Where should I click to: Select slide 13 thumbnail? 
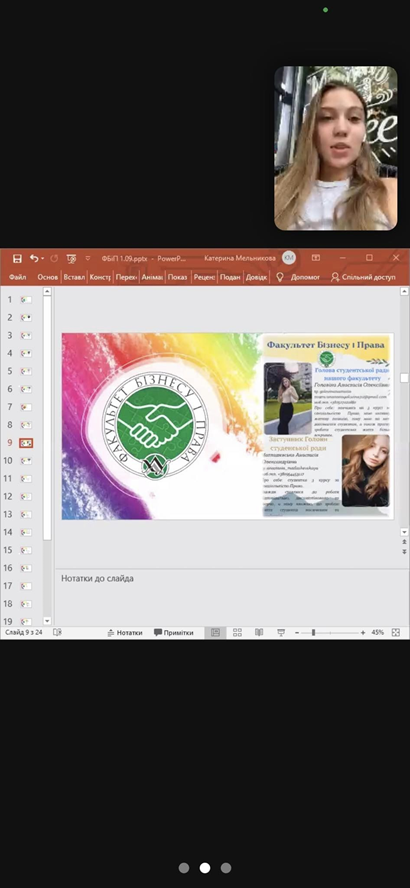point(26,514)
